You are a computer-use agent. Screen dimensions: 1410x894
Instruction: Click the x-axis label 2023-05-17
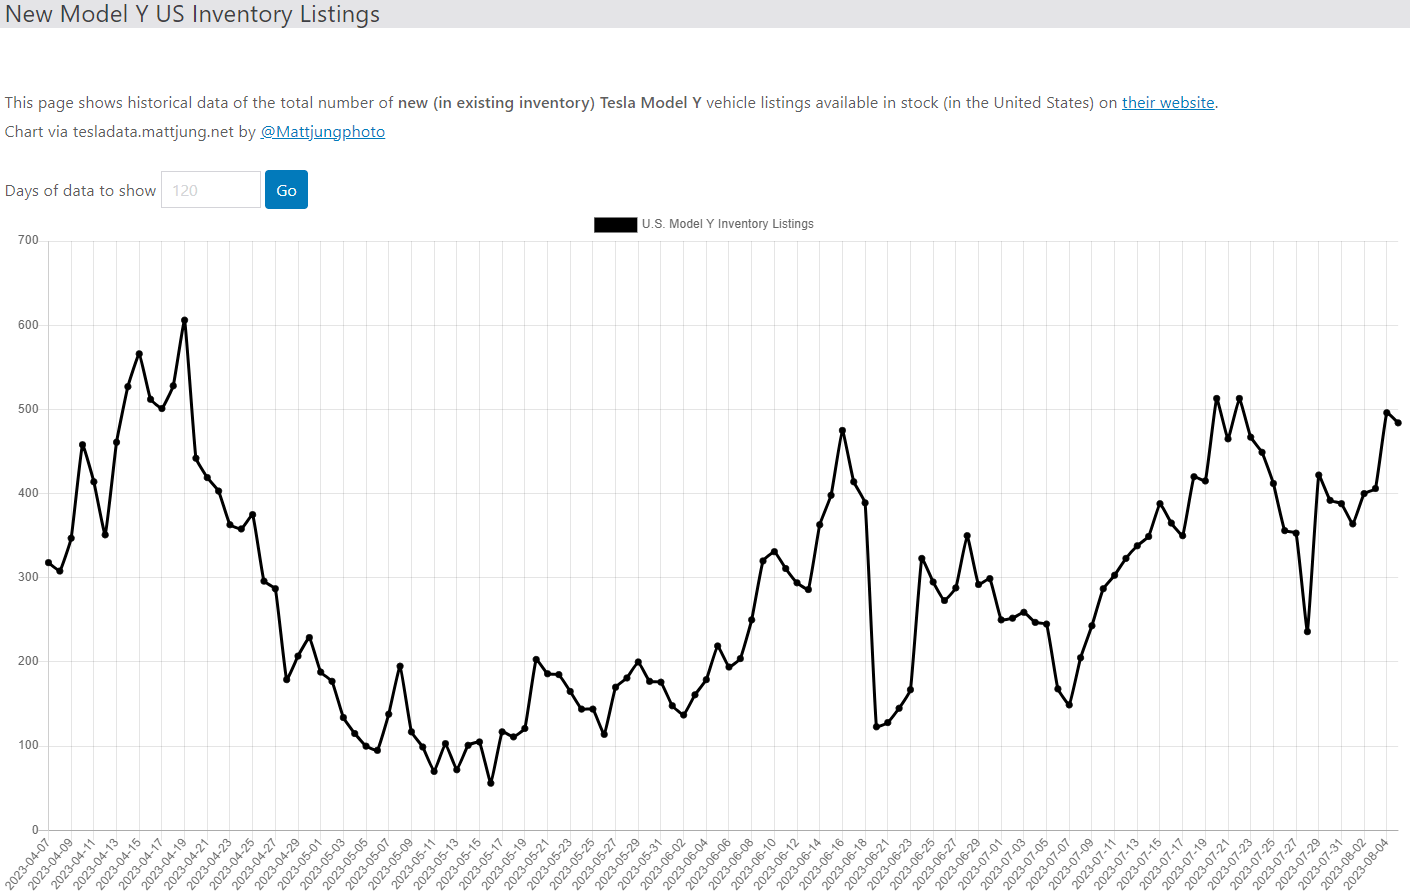(x=480, y=863)
